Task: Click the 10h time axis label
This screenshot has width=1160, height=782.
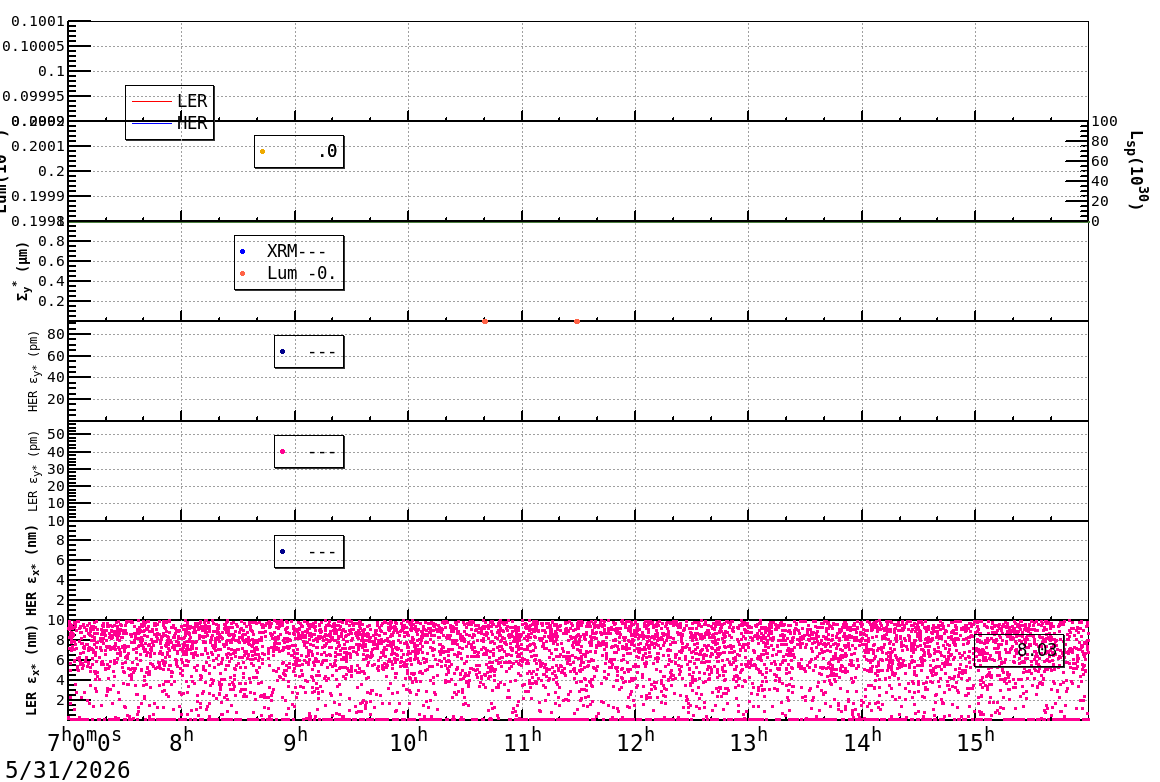Action: 408,741
